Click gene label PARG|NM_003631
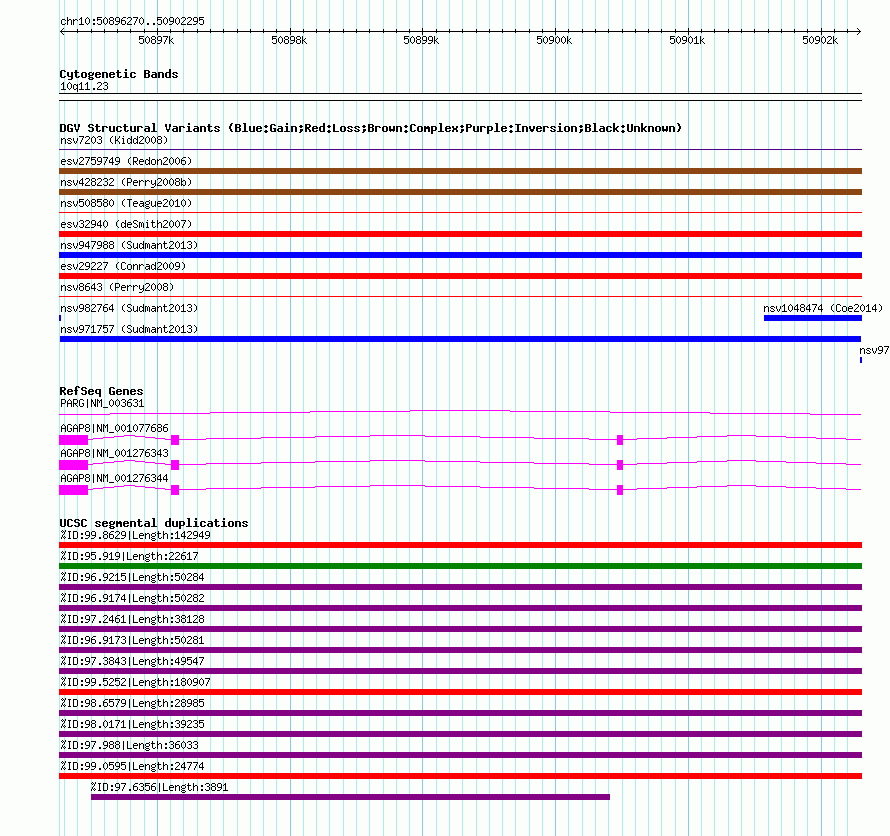The width and height of the screenshot is (890, 836). click(x=102, y=404)
